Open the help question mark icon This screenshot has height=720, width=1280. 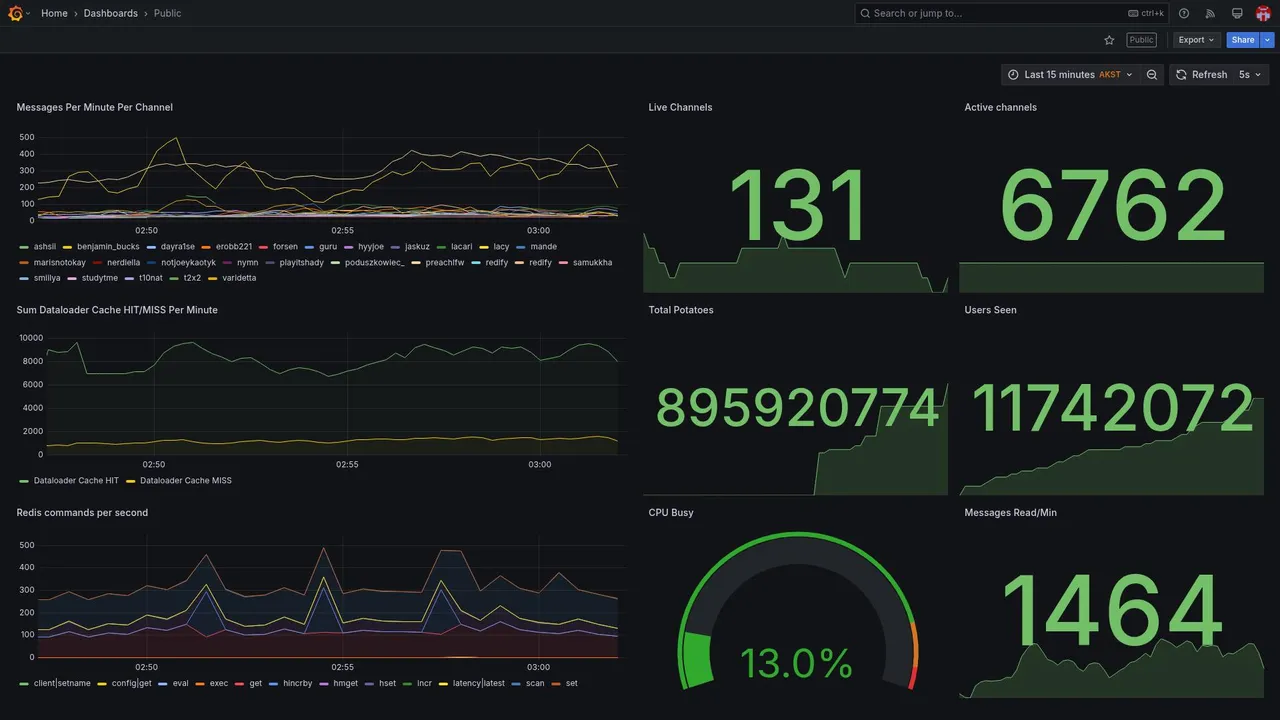(x=1184, y=13)
